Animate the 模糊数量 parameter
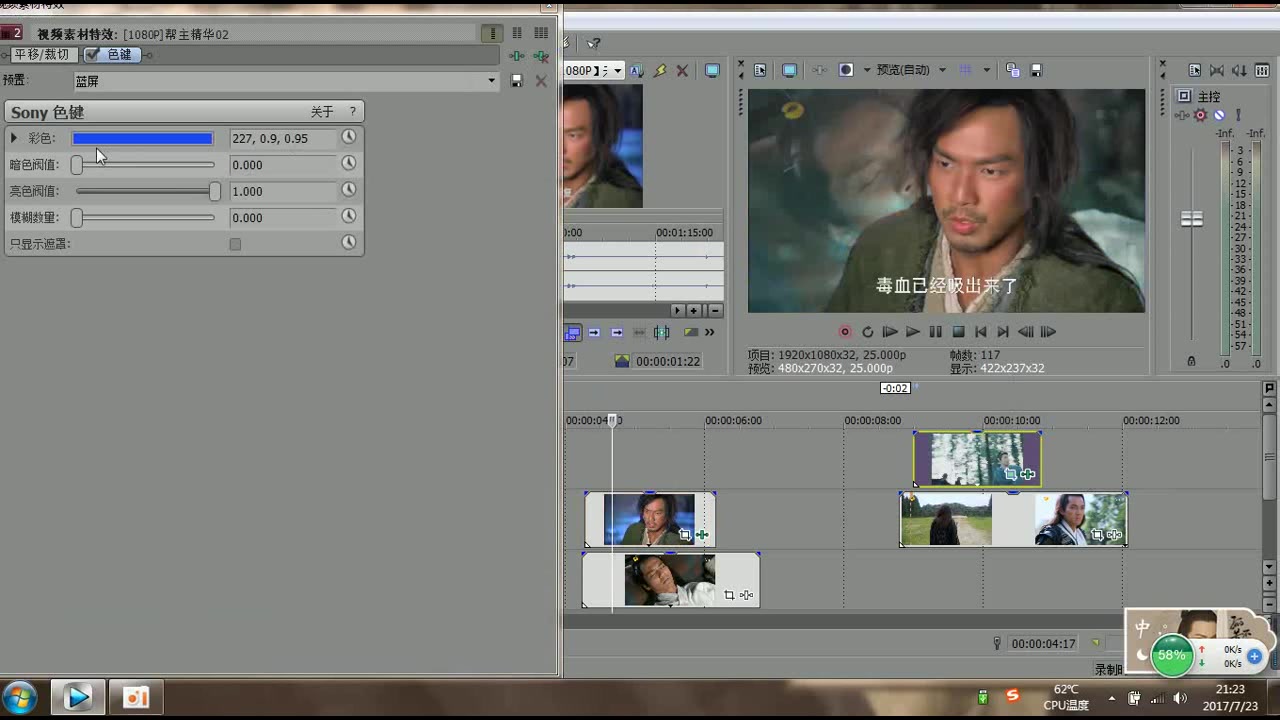This screenshot has height=720, width=1280. [x=349, y=216]
